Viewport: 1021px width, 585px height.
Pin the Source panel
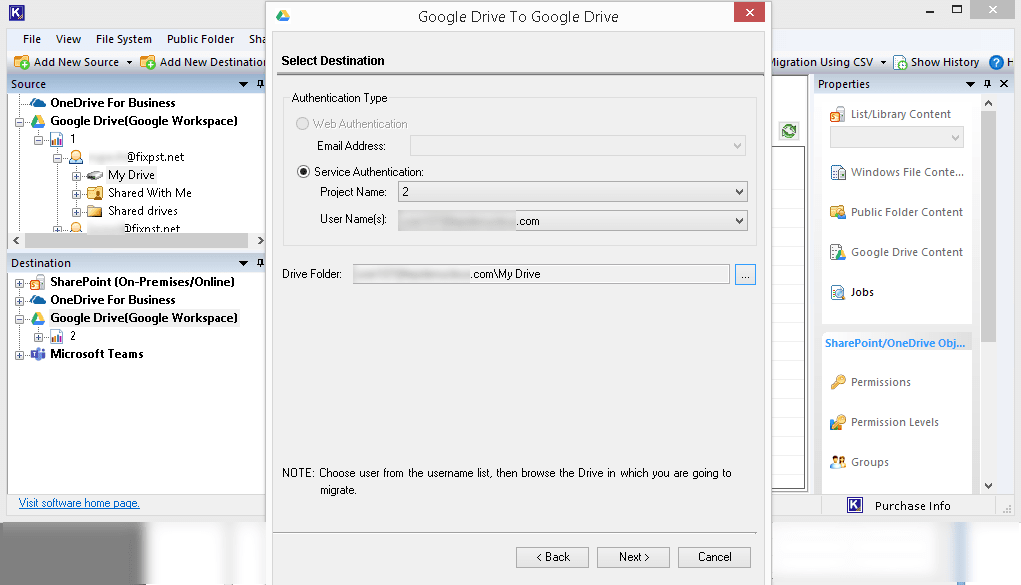pos(260,84)
